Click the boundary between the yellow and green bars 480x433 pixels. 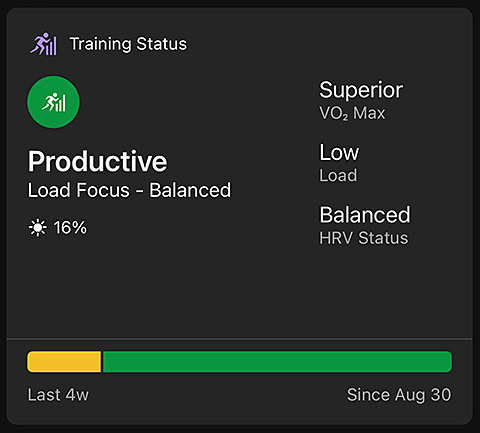tap(102, 362)
